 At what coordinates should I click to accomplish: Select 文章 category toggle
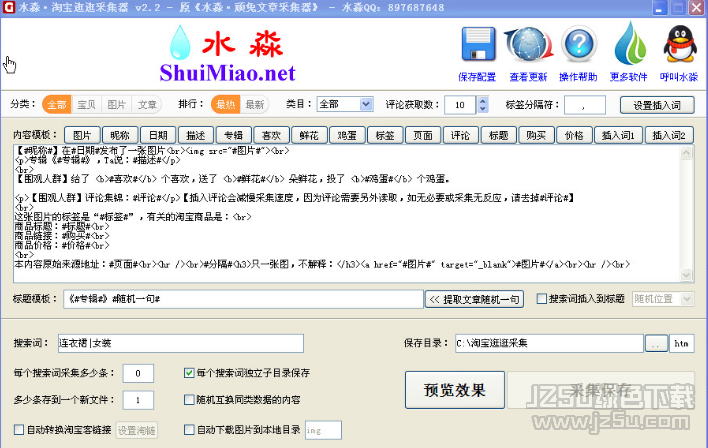pyautogui.click(x=147, y=104)
